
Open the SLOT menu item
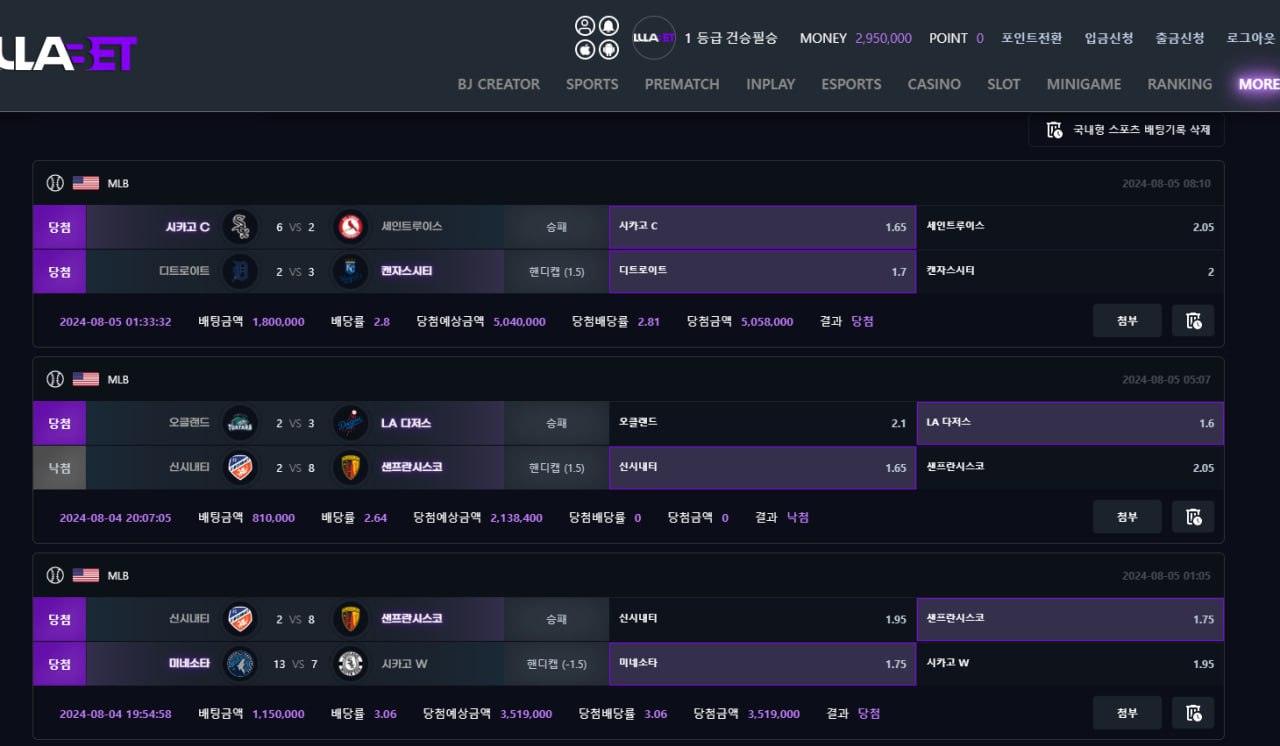pyautogui.click(x=1004, y=84)
